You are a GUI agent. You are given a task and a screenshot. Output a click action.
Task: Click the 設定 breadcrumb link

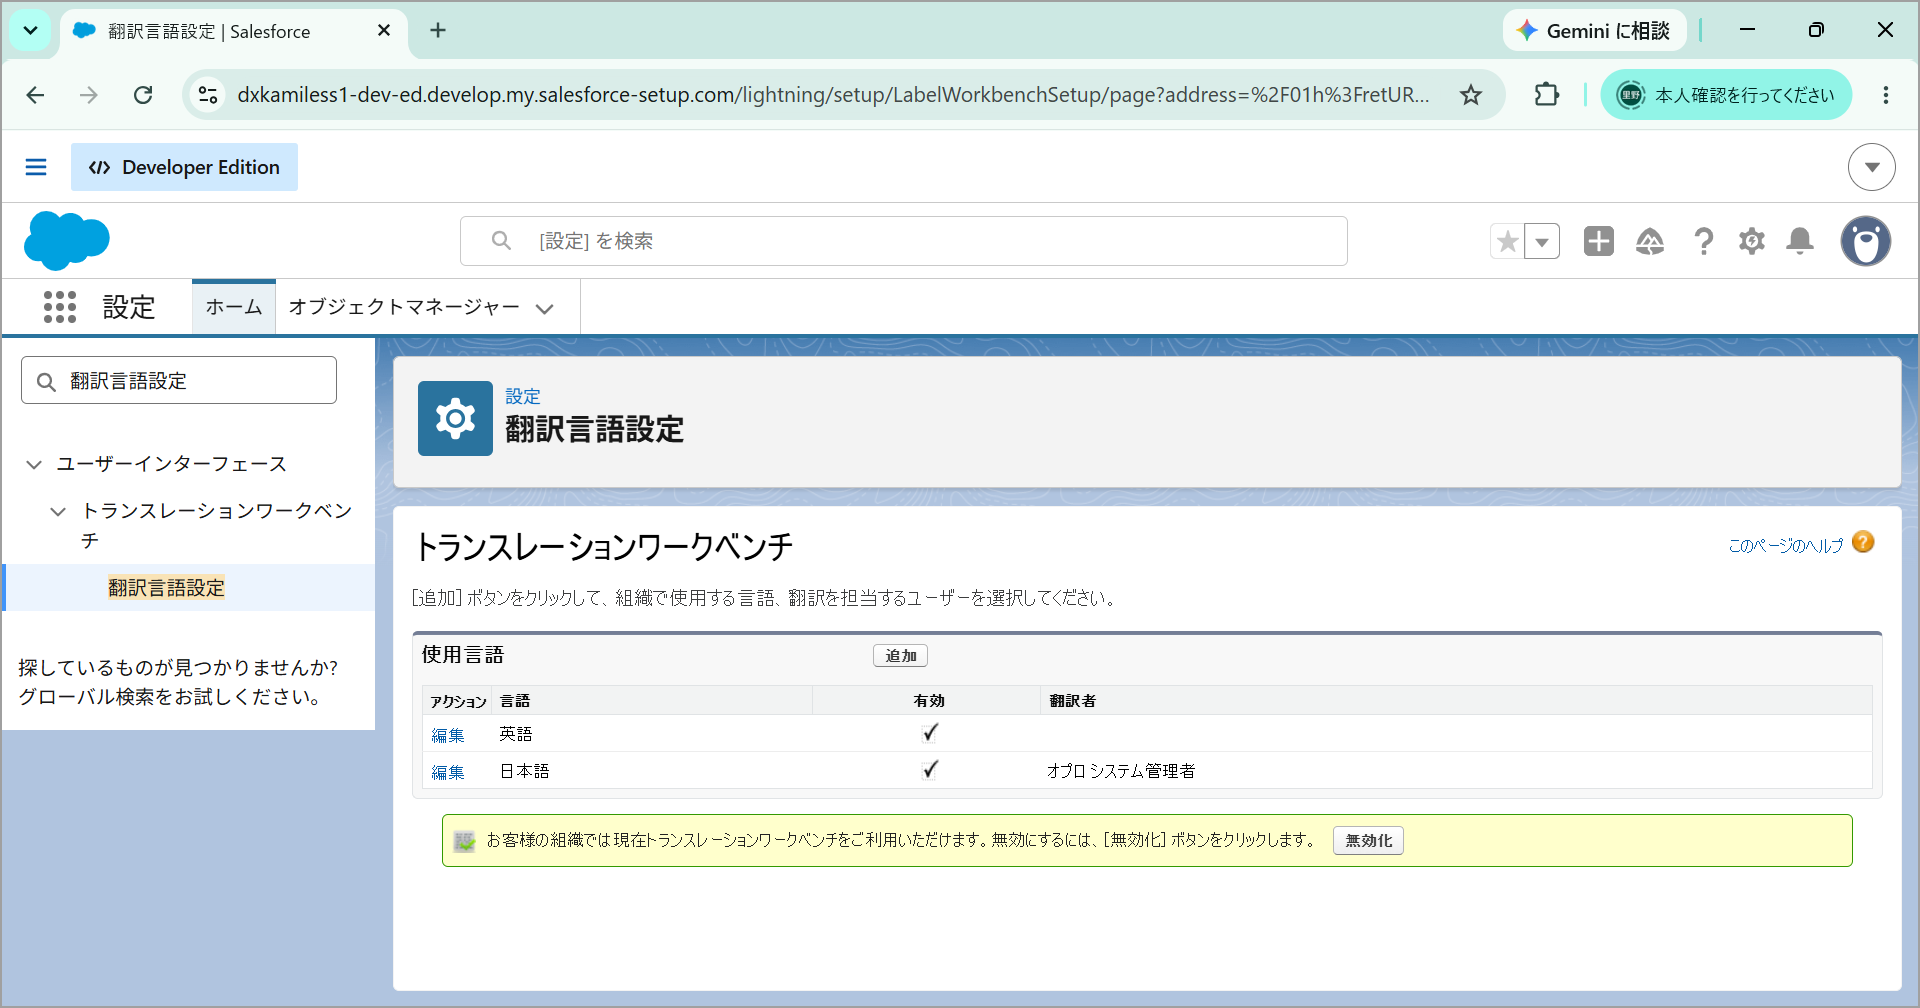pos(523,396)
